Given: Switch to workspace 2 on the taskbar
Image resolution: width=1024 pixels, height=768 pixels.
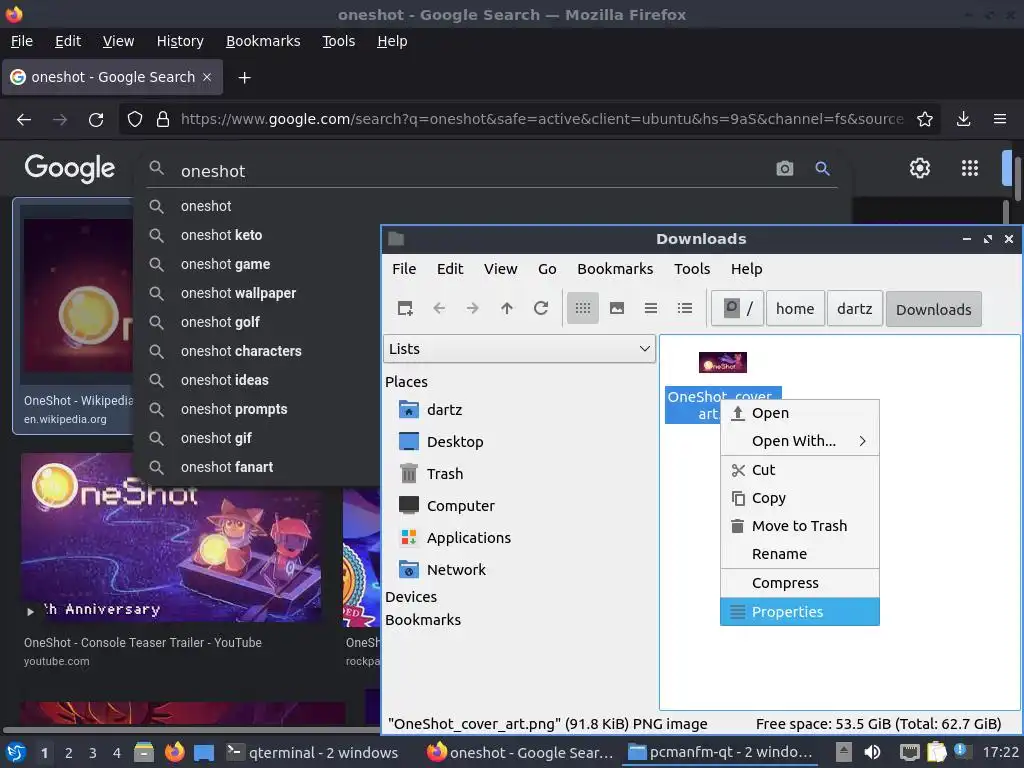Looking at the screenshot, I should (x=69, y=754).
